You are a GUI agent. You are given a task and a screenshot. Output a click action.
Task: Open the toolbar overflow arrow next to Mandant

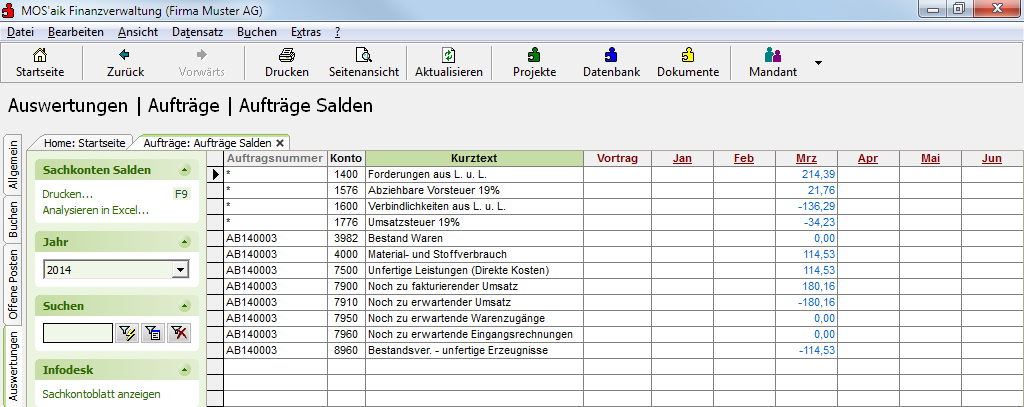point(818,63)
